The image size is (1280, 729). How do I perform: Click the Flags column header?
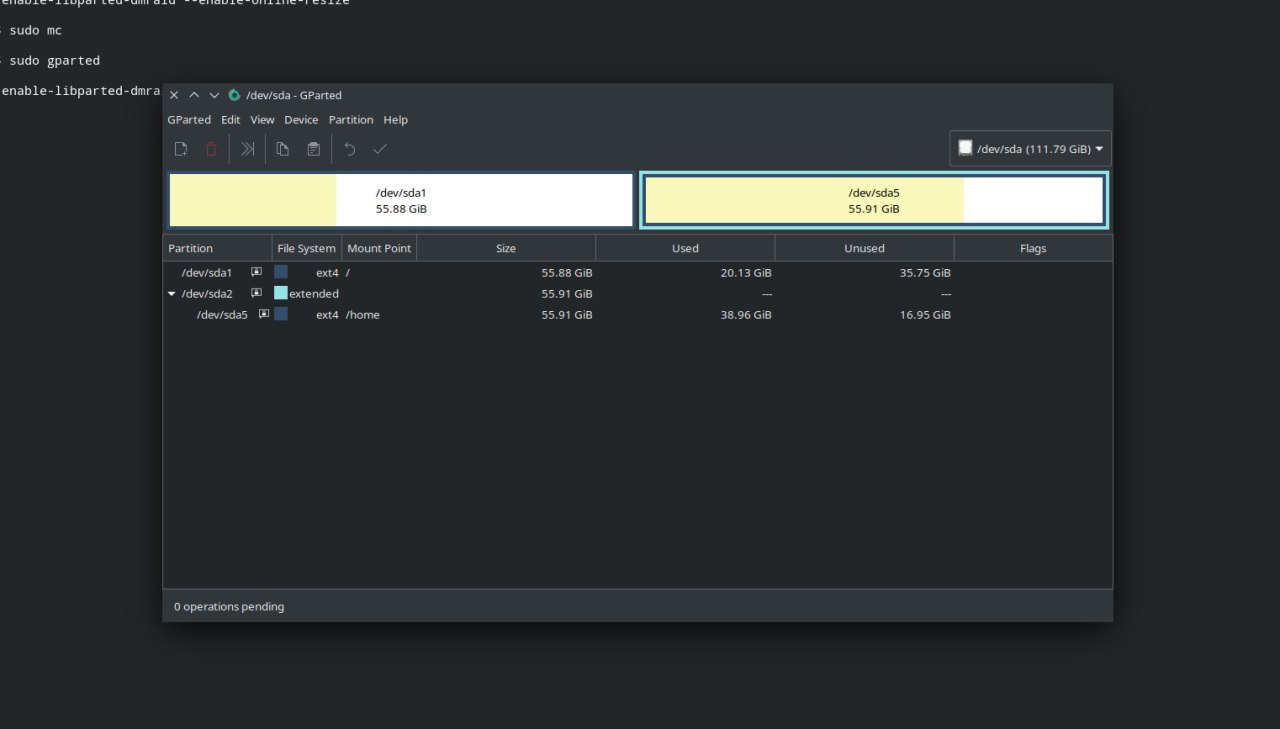coord(1033,248)
